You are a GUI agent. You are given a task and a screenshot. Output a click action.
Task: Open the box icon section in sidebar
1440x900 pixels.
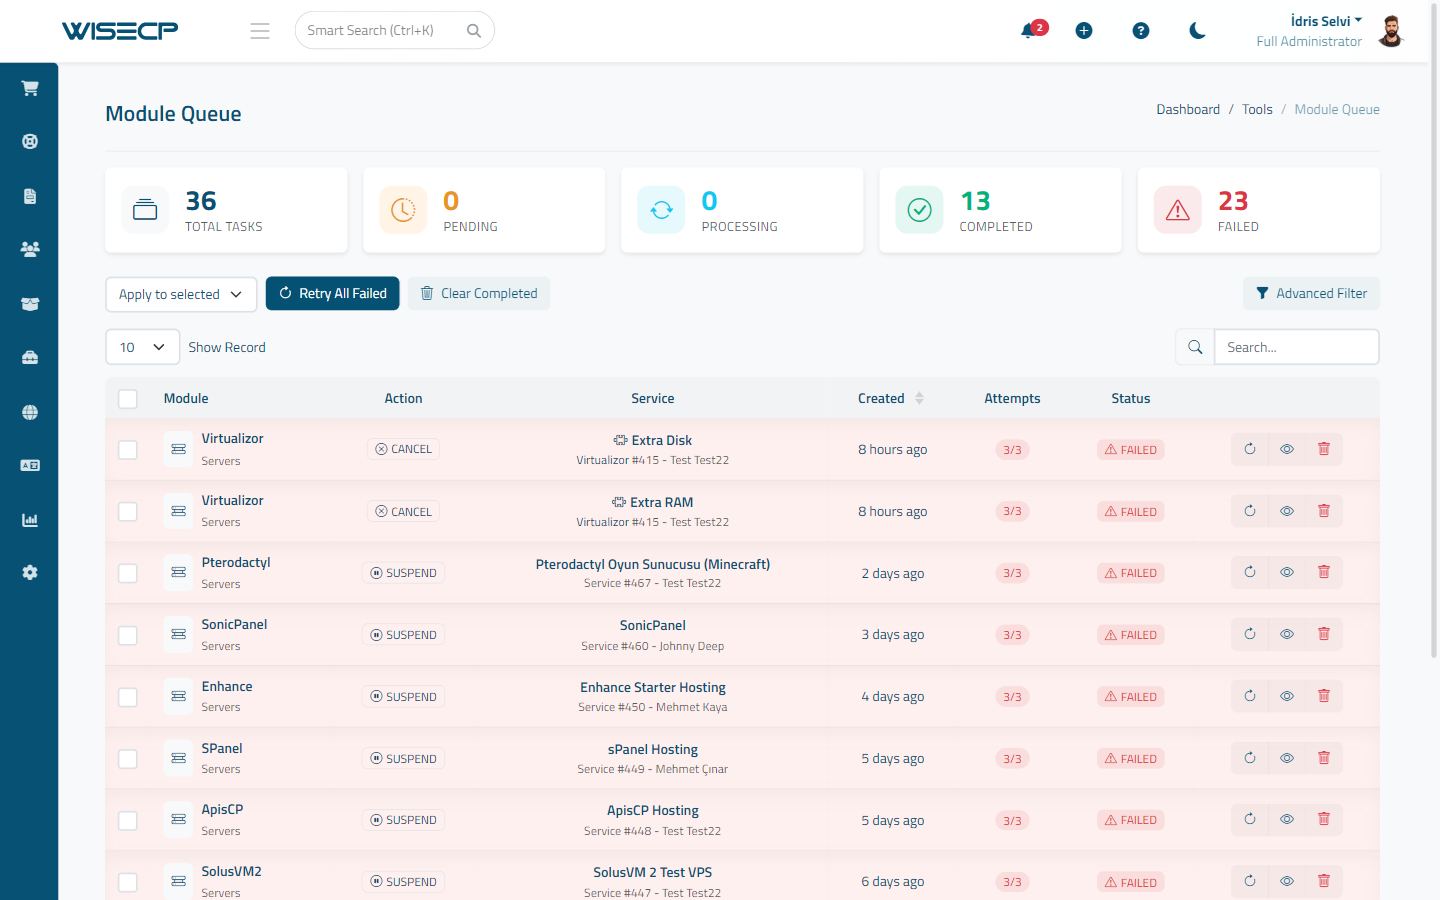tap(30, 304)
